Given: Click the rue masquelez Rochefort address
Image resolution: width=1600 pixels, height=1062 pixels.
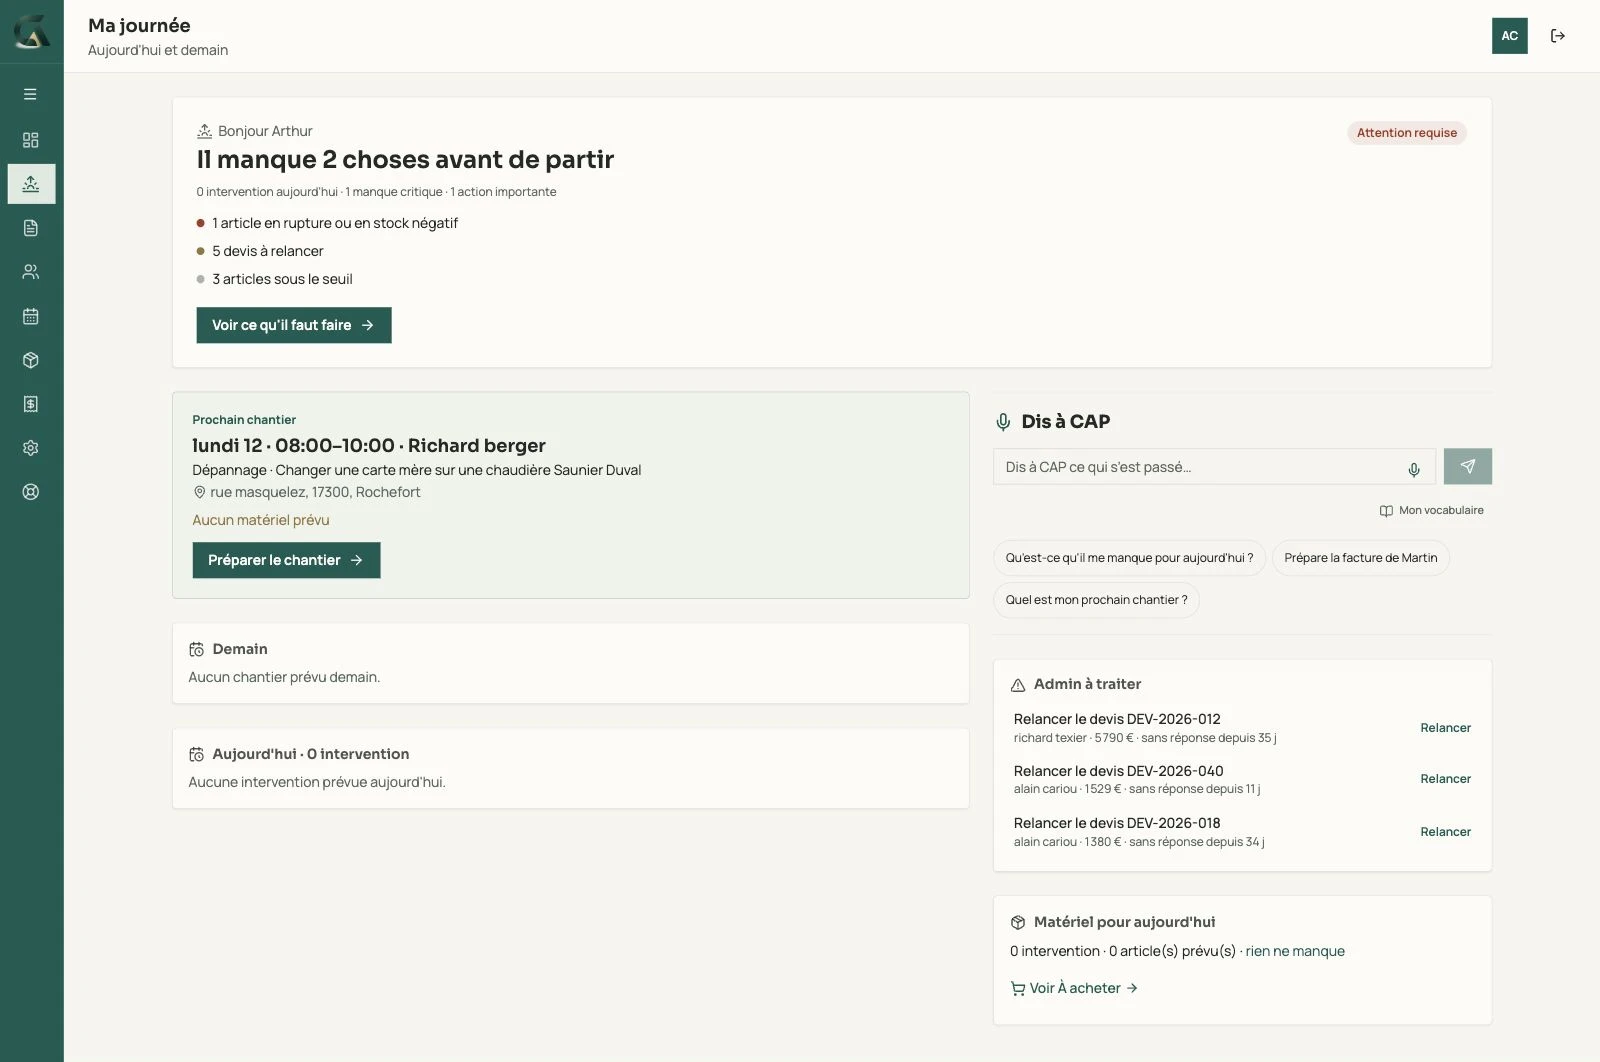Looking at the screenshot, I should [x=307, y=492].
